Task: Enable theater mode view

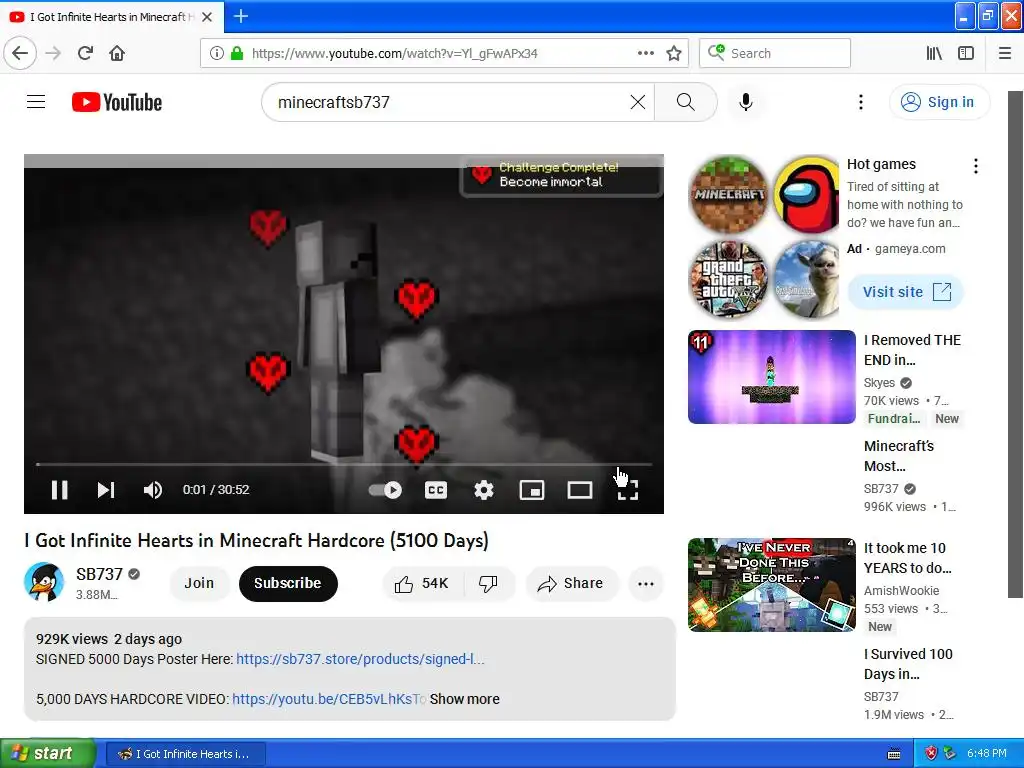Action: 580,490
